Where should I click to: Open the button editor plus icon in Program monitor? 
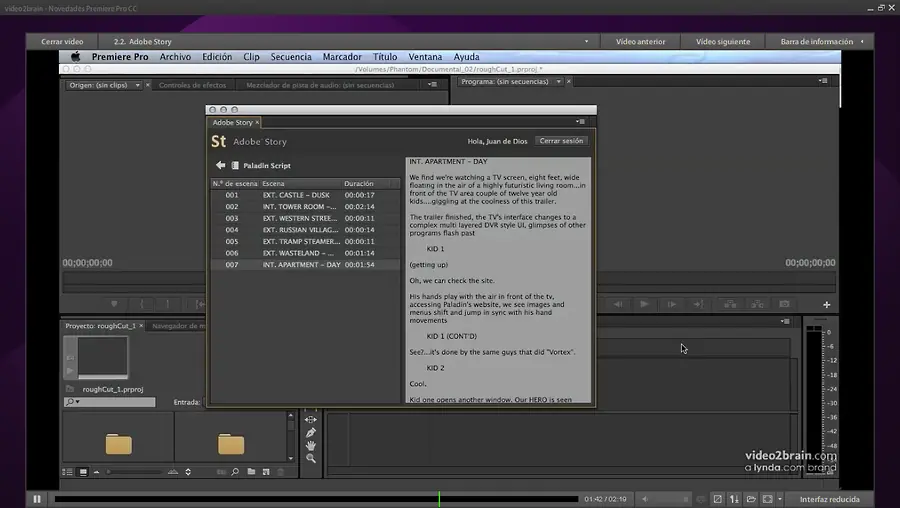click(827, 305)
